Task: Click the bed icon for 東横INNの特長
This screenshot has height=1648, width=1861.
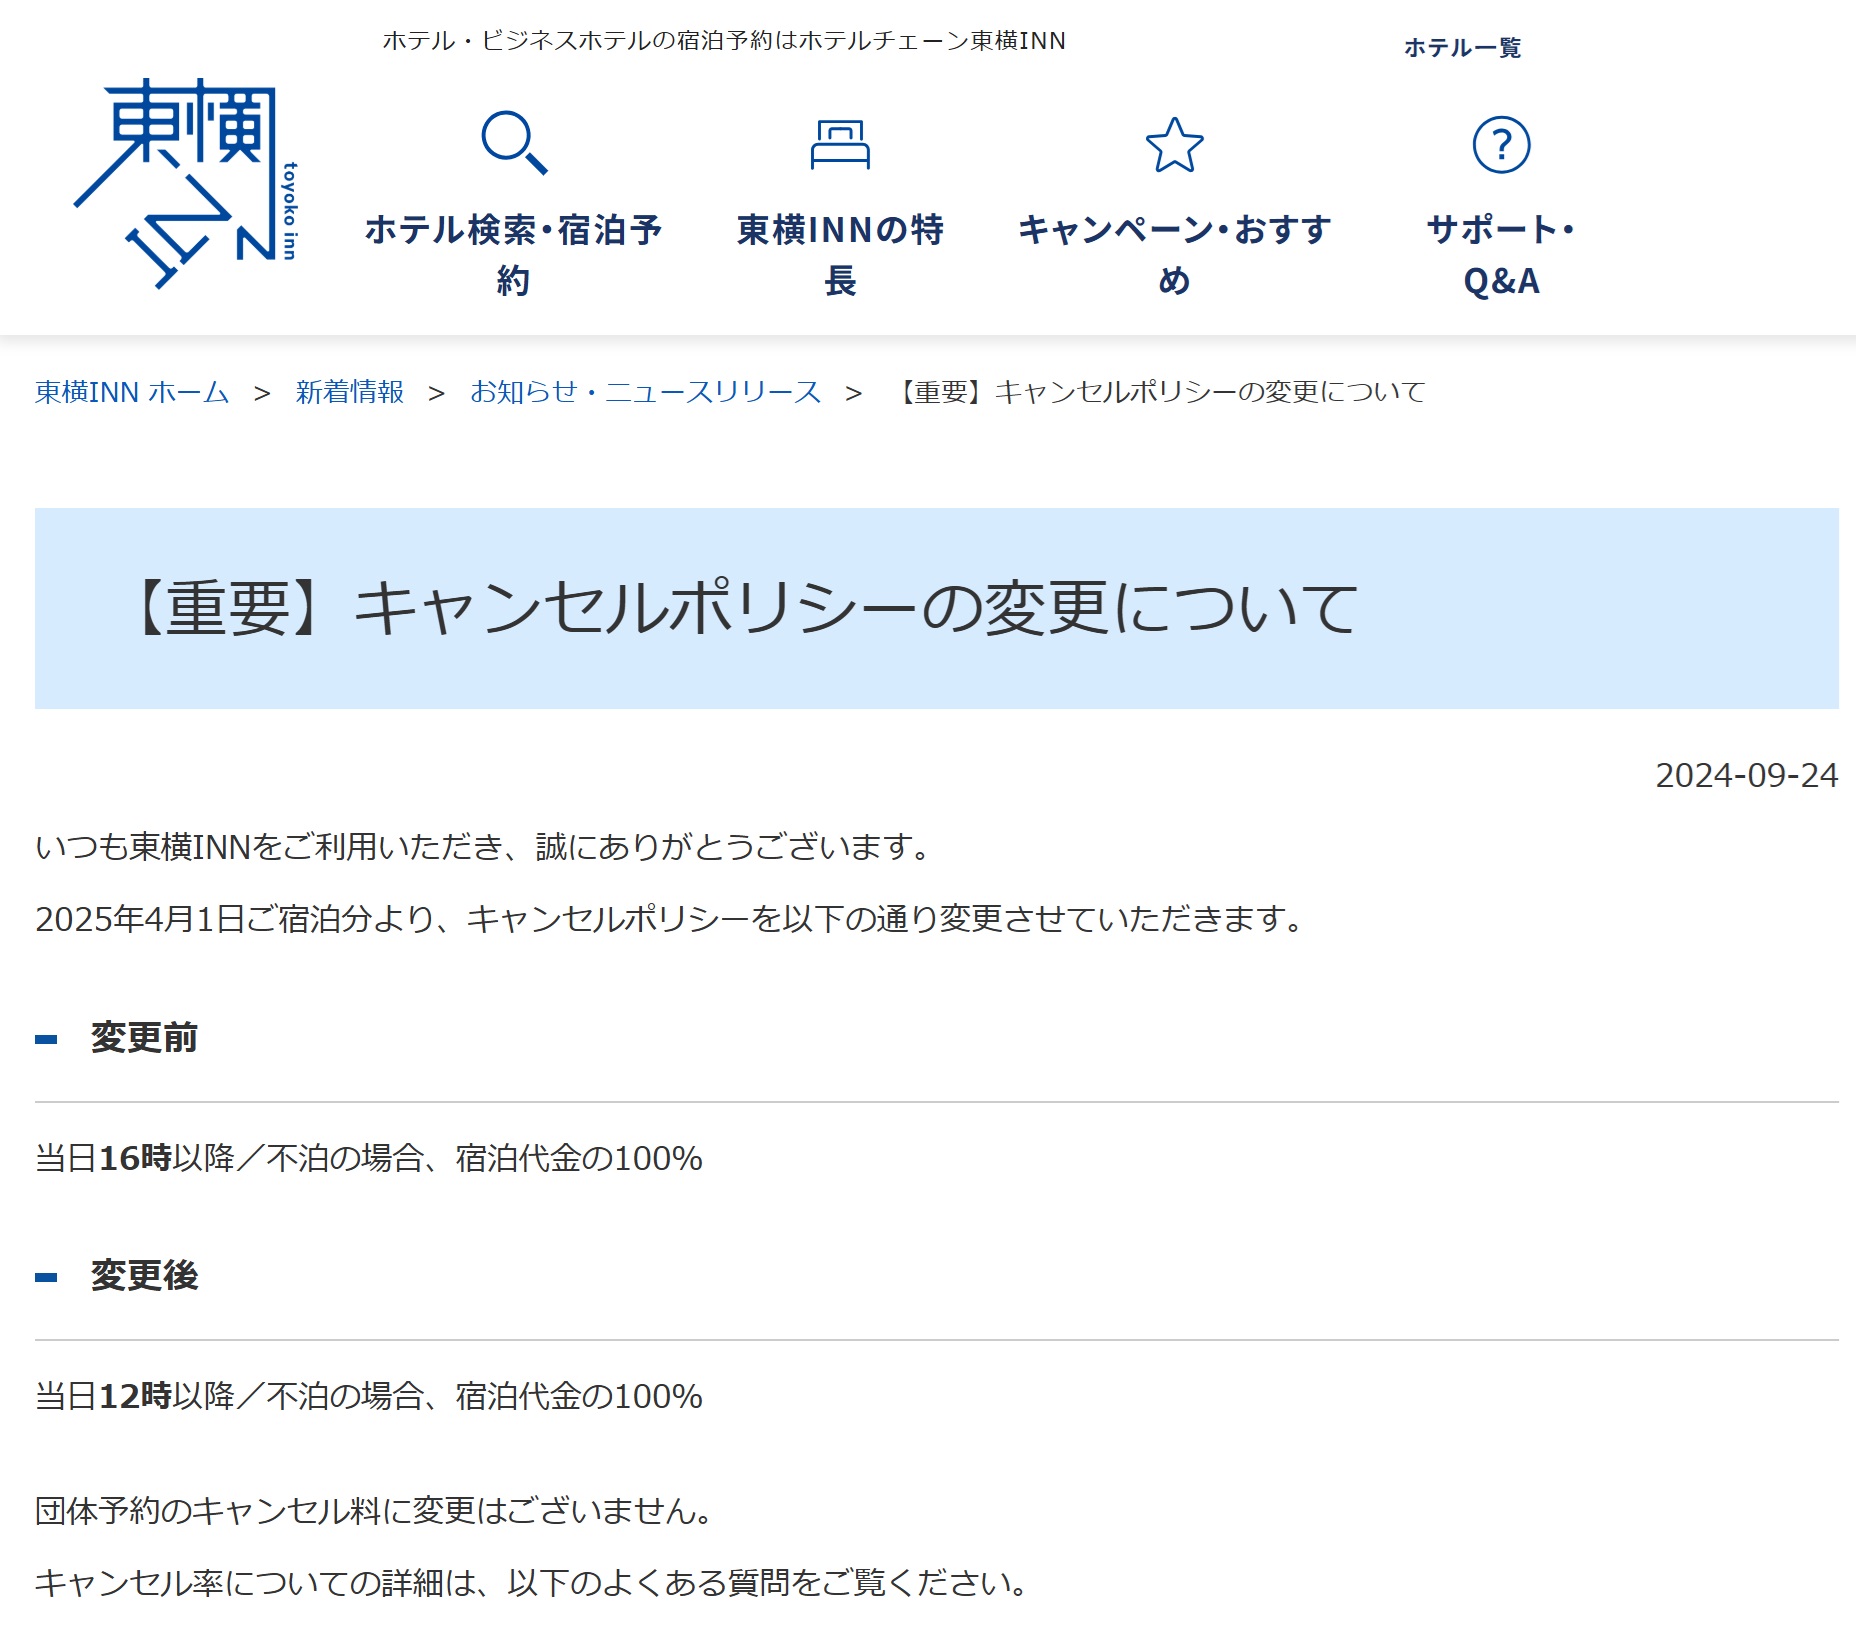Action: tap(840, 144)
